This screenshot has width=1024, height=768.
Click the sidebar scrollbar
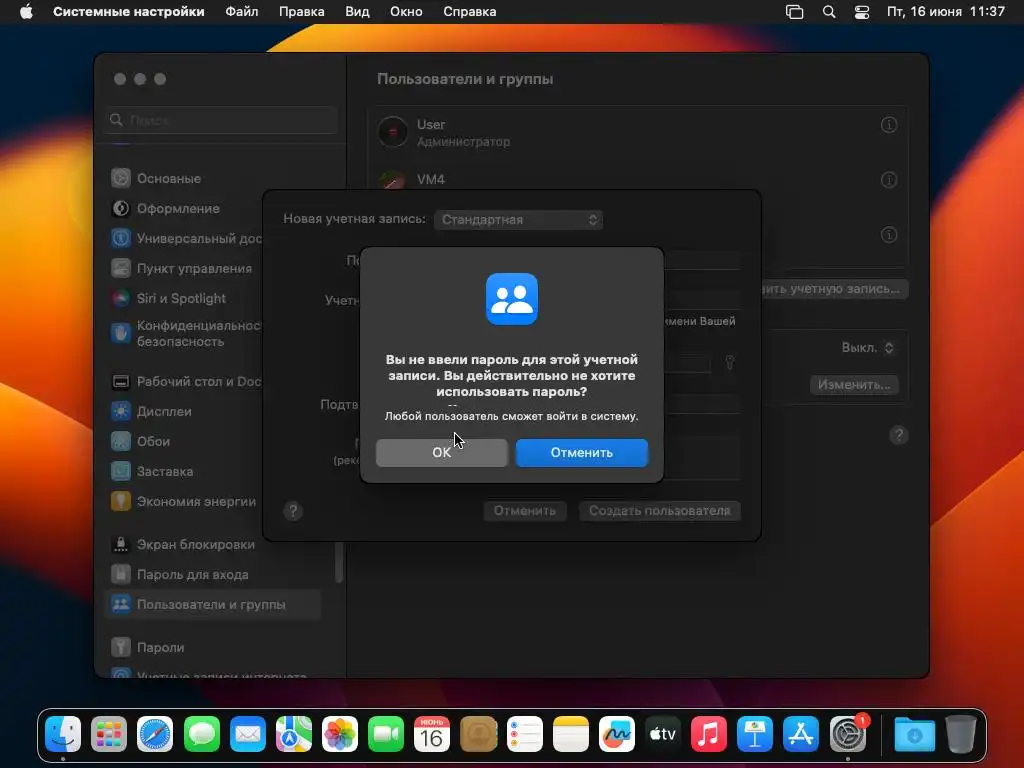point(339,562)
